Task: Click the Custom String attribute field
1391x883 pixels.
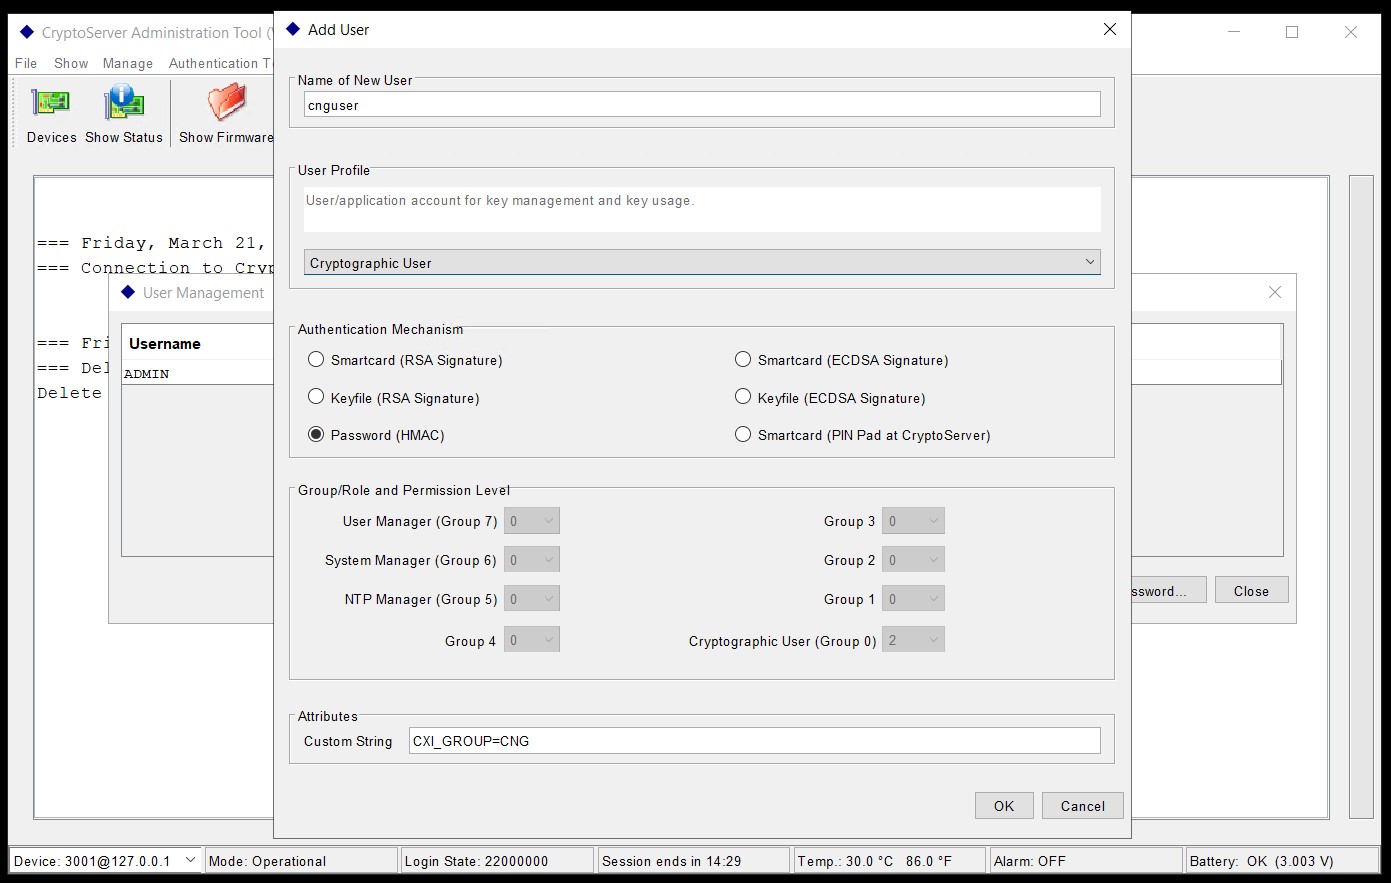Action: tap(755, 741)
